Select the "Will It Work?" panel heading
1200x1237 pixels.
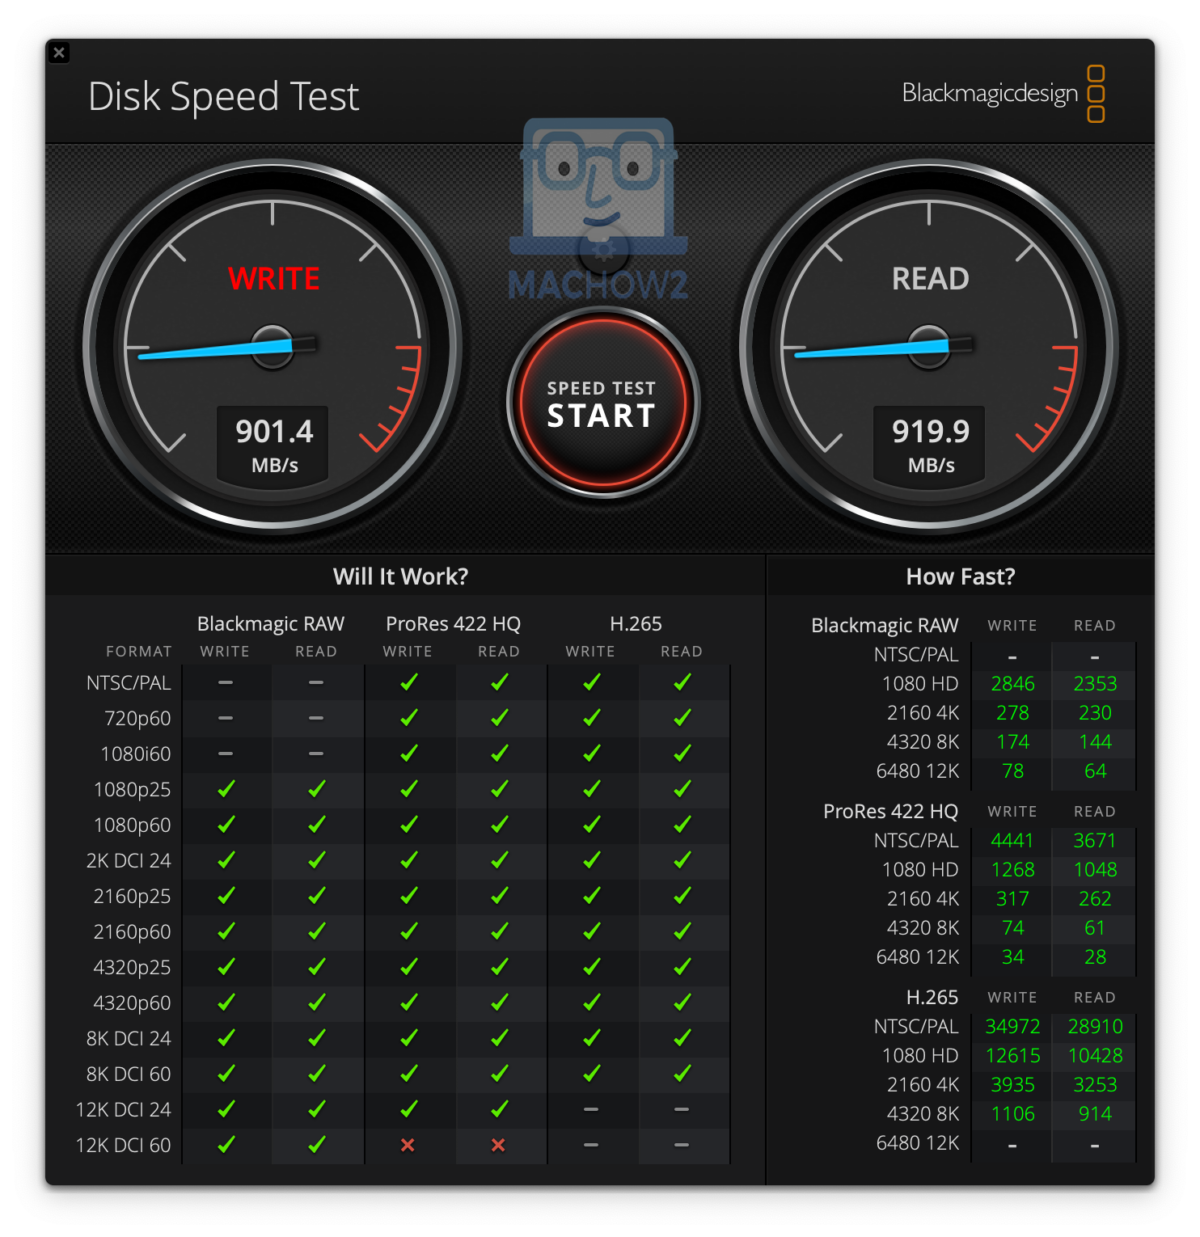click(400, 576)
